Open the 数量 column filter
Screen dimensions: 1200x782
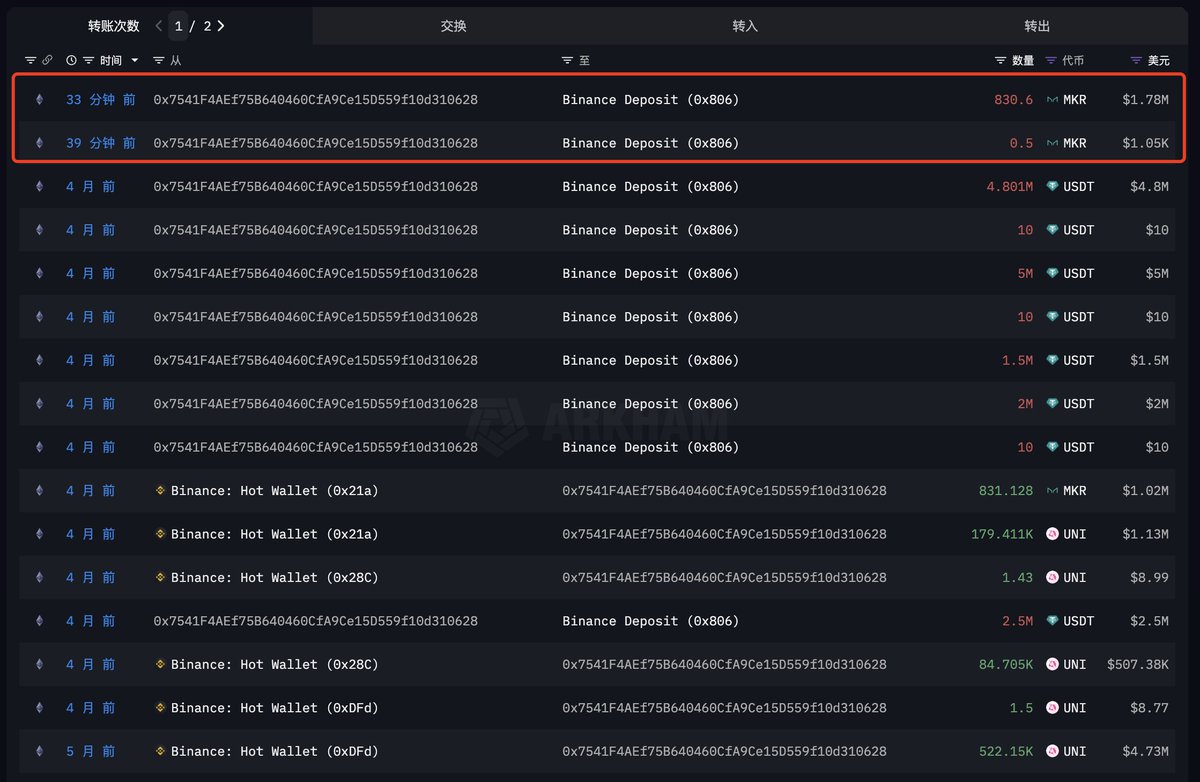(x=1001, y=61)
